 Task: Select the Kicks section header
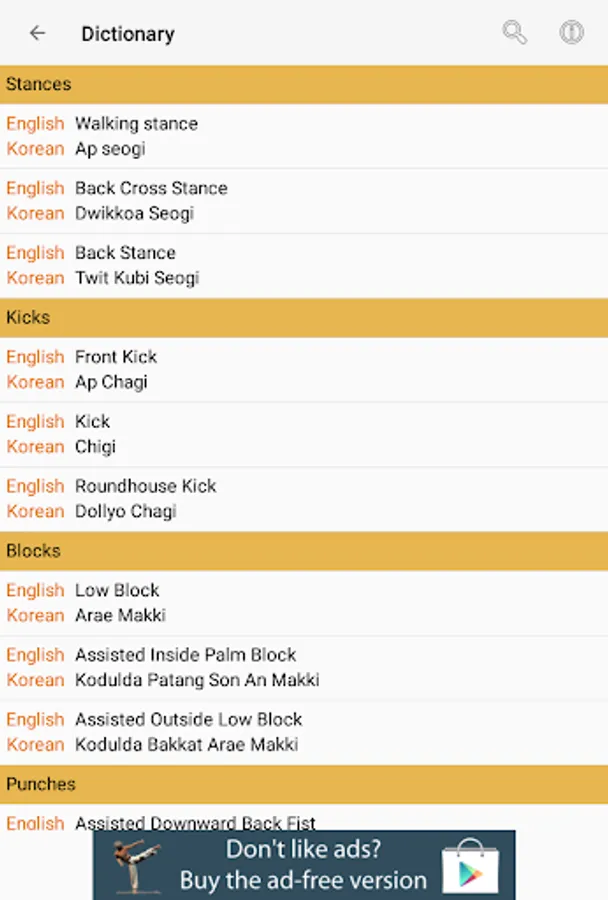tap(304, 317)
